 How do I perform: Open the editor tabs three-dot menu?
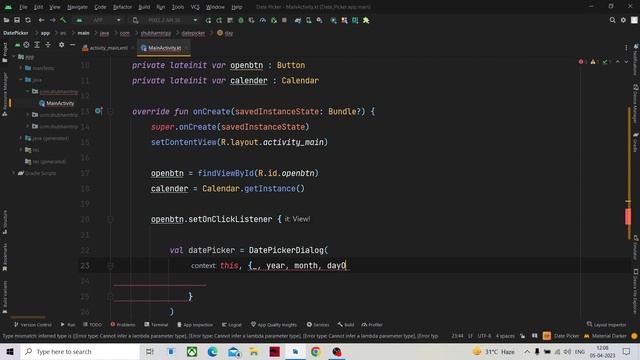[x=626, y=48]
